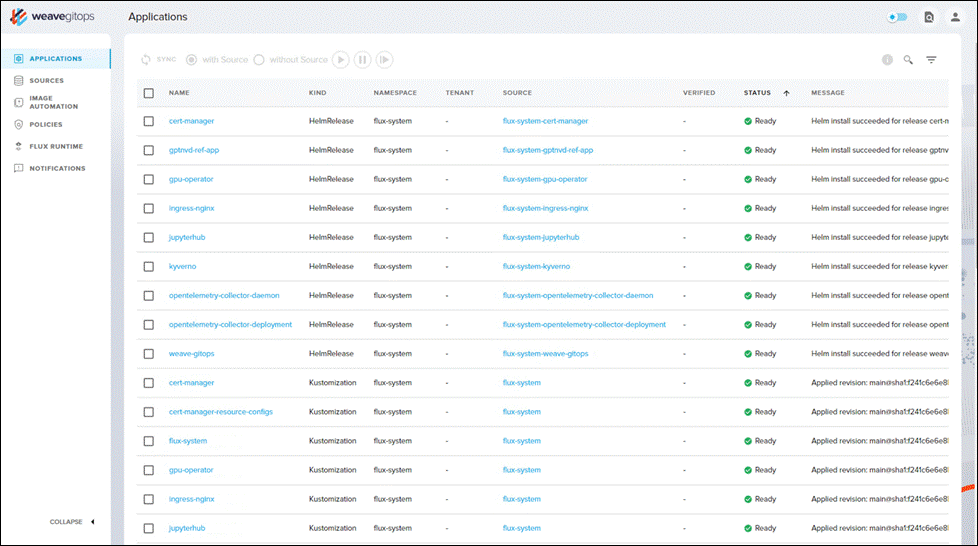Viewport: 978px width, 546px height.
Task: Click the Verified column header
Action: click(x=699, y=93)
